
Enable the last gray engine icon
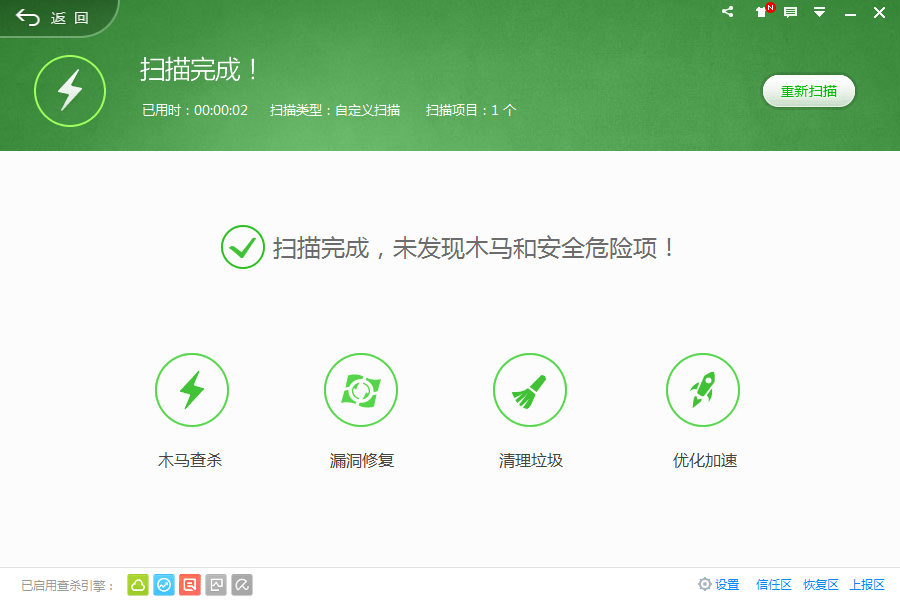click(242, 585)
